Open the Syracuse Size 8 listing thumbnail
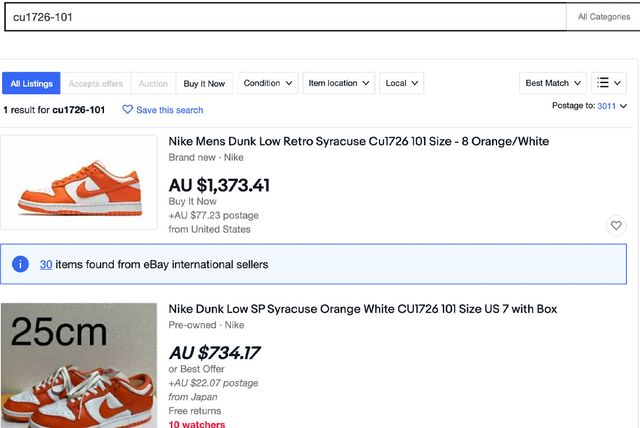 (79, 182)
